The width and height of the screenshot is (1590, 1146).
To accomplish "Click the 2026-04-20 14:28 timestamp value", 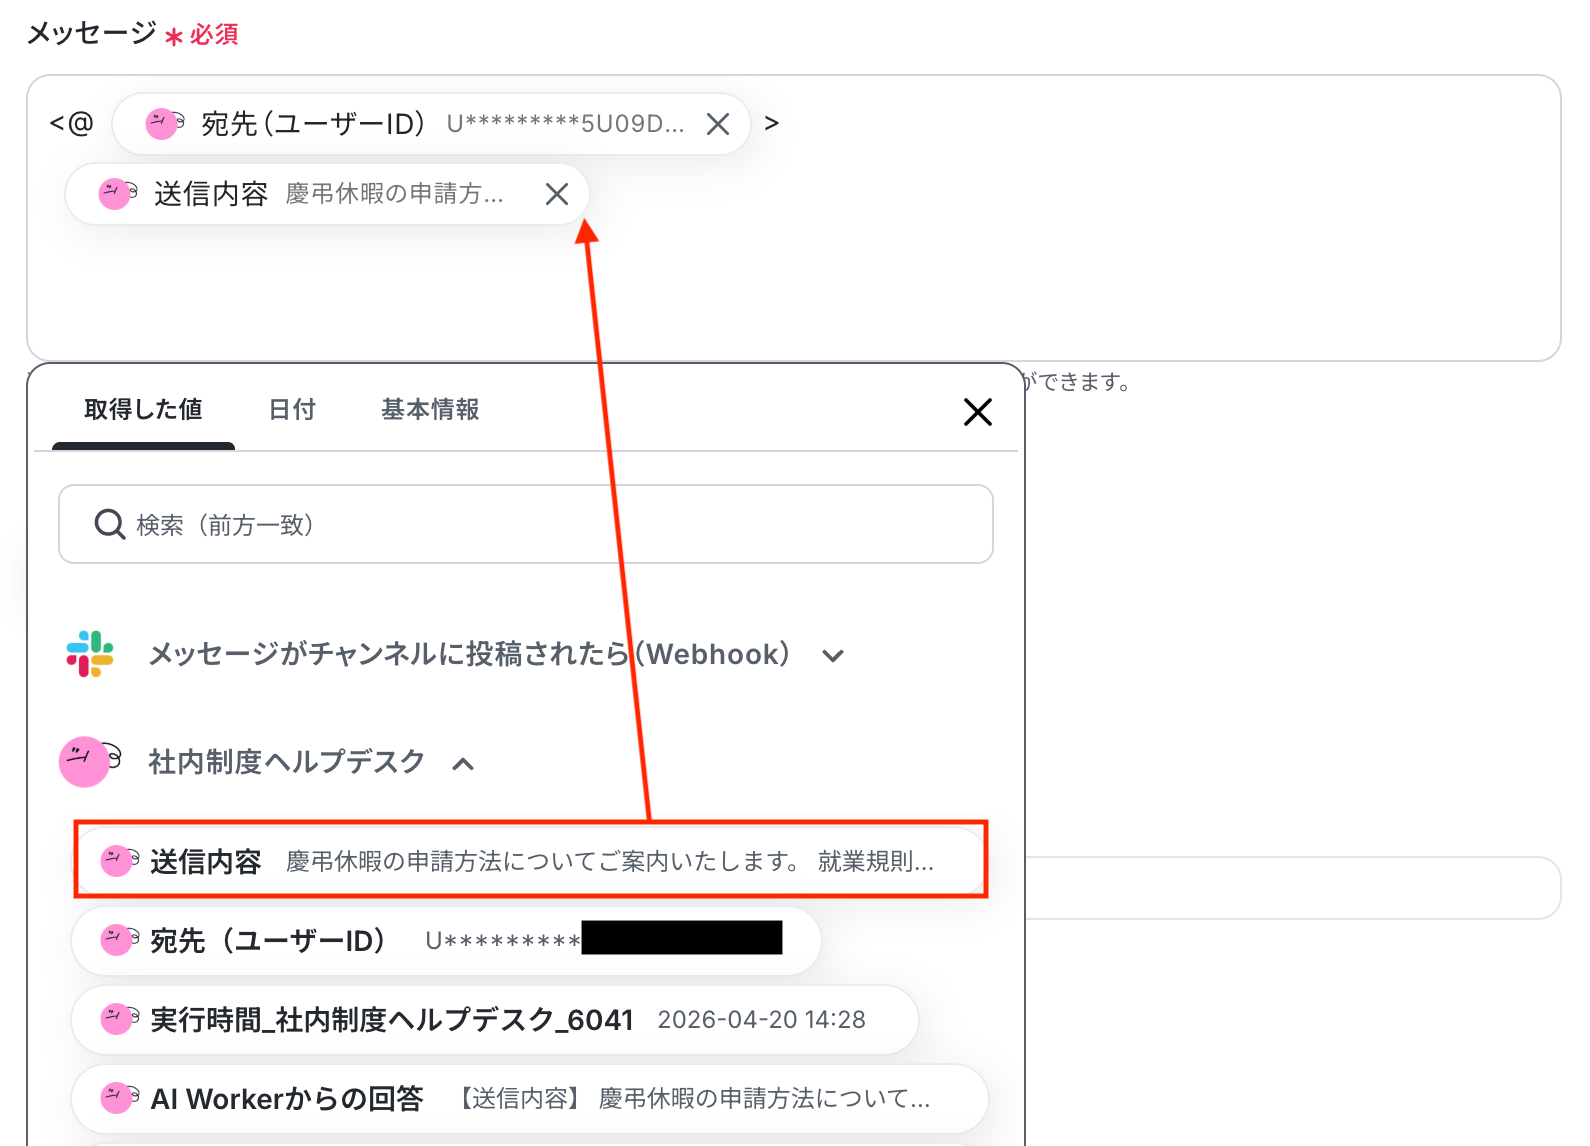I will [x=762, y=1019].
